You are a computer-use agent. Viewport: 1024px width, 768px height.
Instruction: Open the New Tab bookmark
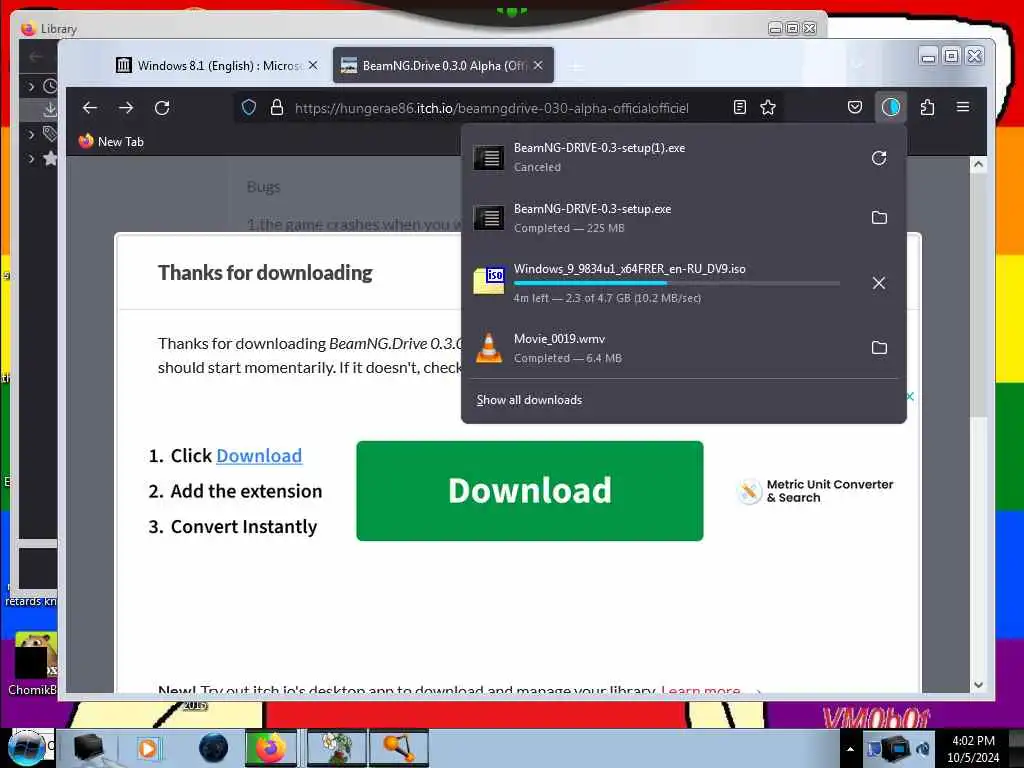111,142
